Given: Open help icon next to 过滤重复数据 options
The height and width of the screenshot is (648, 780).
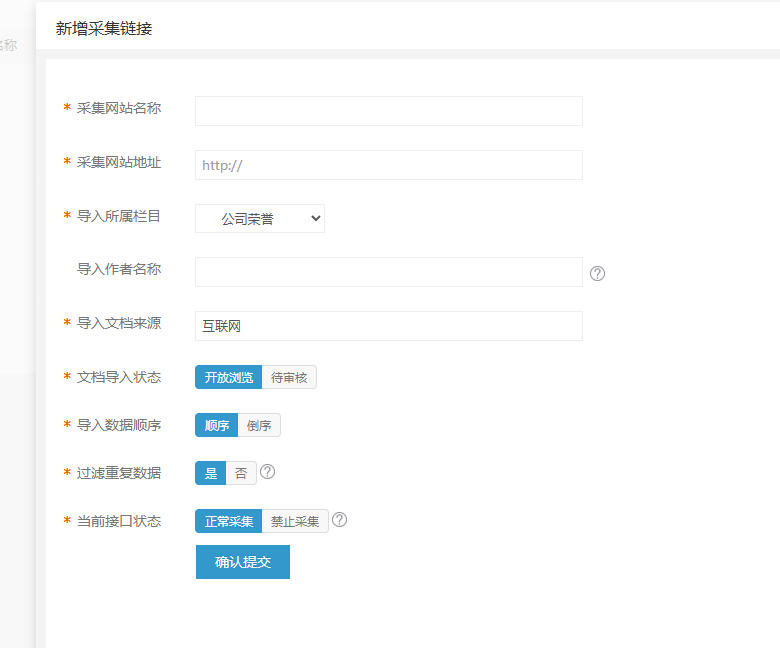Looking at the screenshot, I should 268,471.
